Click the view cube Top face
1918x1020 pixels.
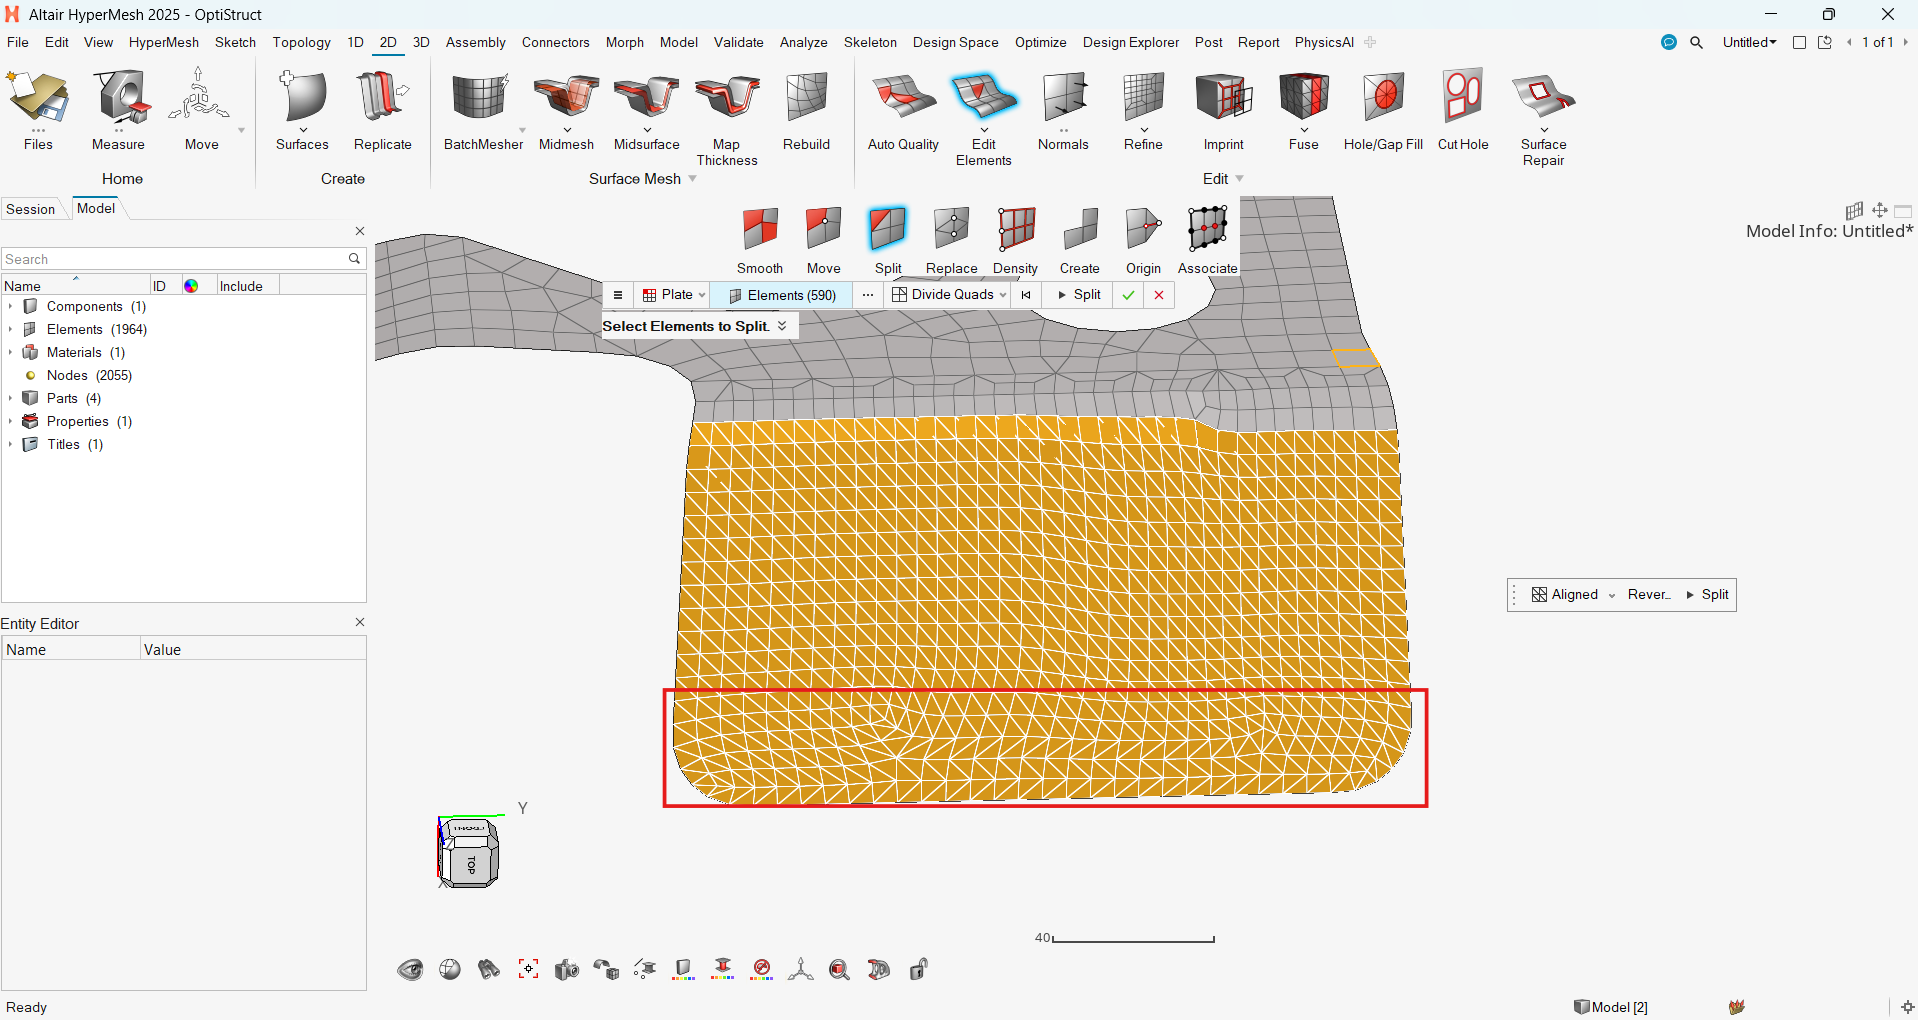(x=472, y=865)
